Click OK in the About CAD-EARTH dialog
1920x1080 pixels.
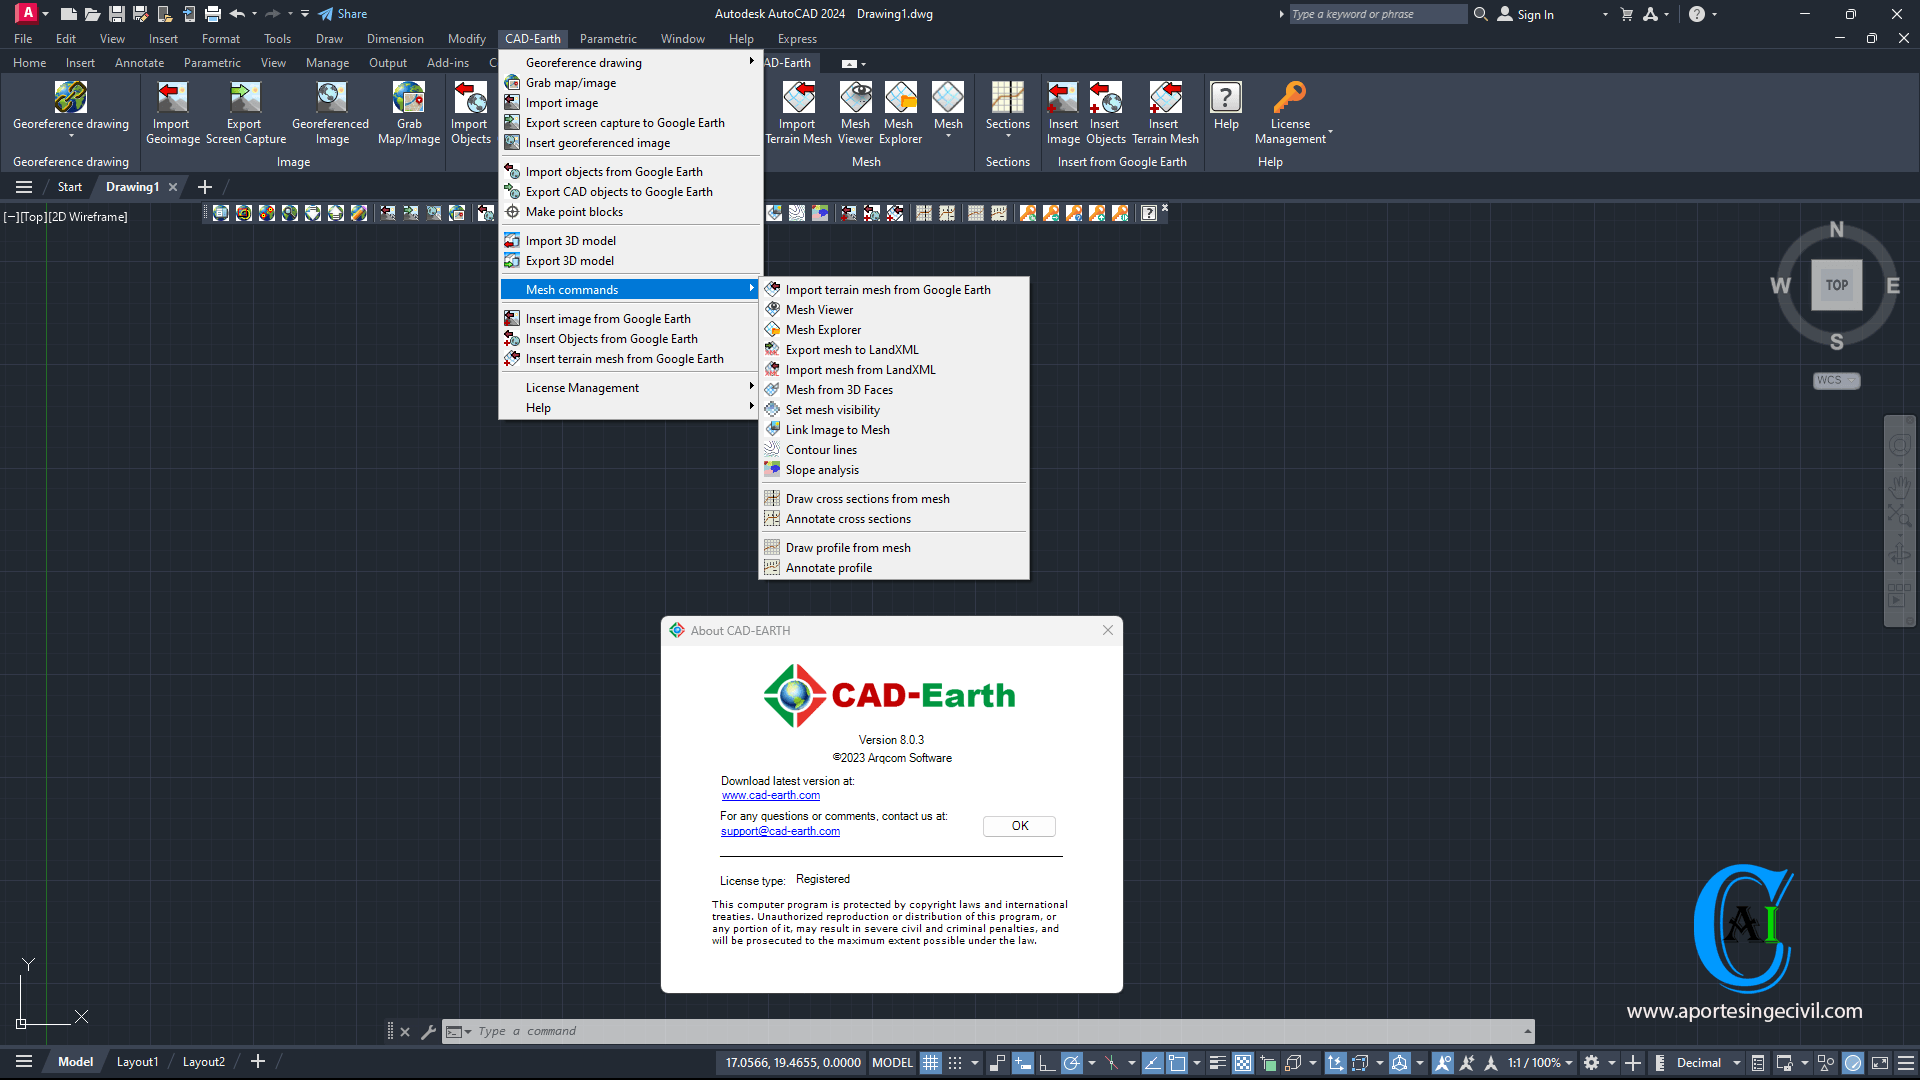click(1018, 826)
